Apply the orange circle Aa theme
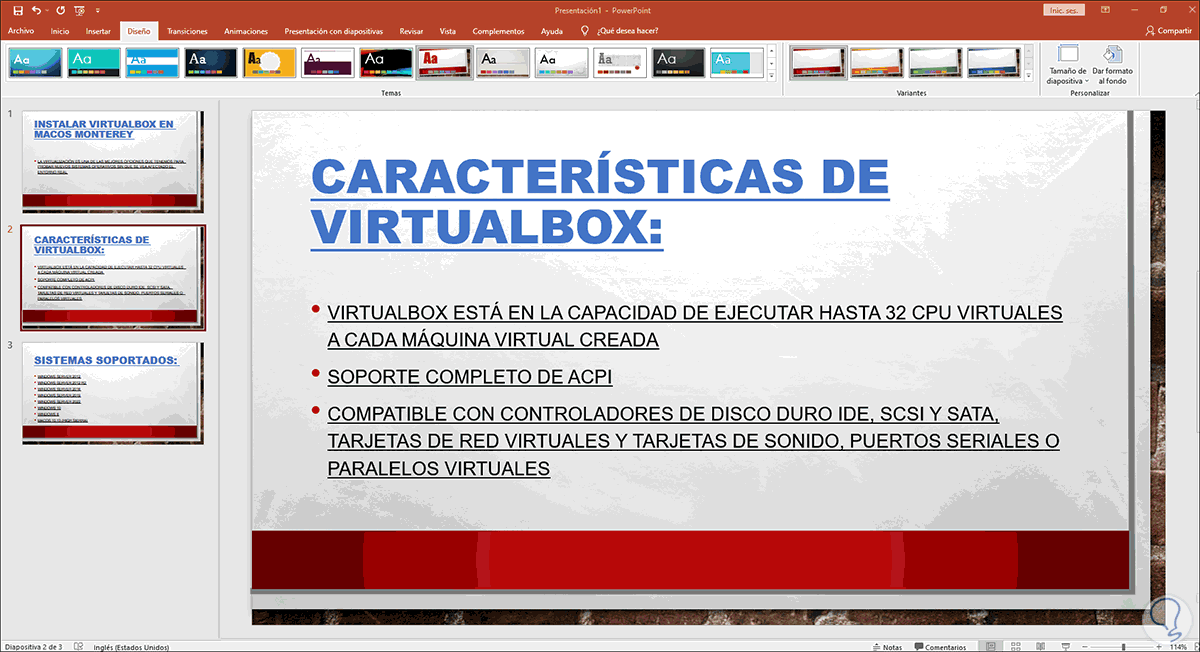Screen dimensions: 1200x652 pyautogui.click(x=269, y=63)
